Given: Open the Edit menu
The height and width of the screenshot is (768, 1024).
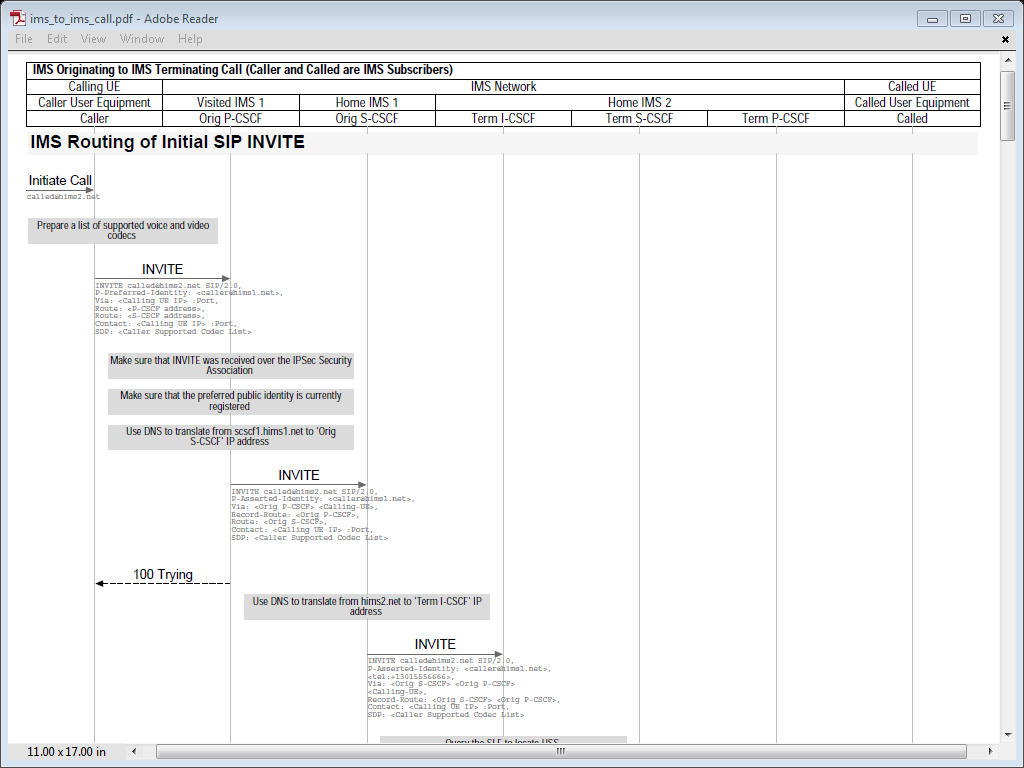Looking at the screenshot, I should [57, 39].
